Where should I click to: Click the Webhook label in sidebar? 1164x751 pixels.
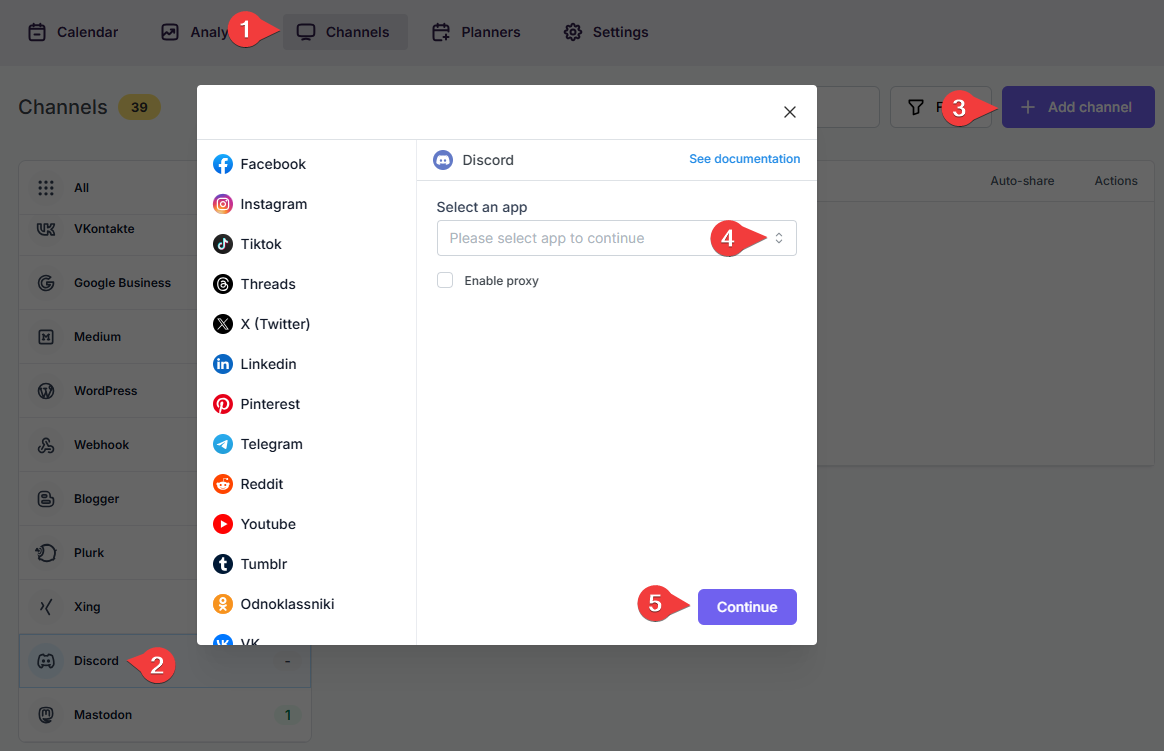pos(102,445)
